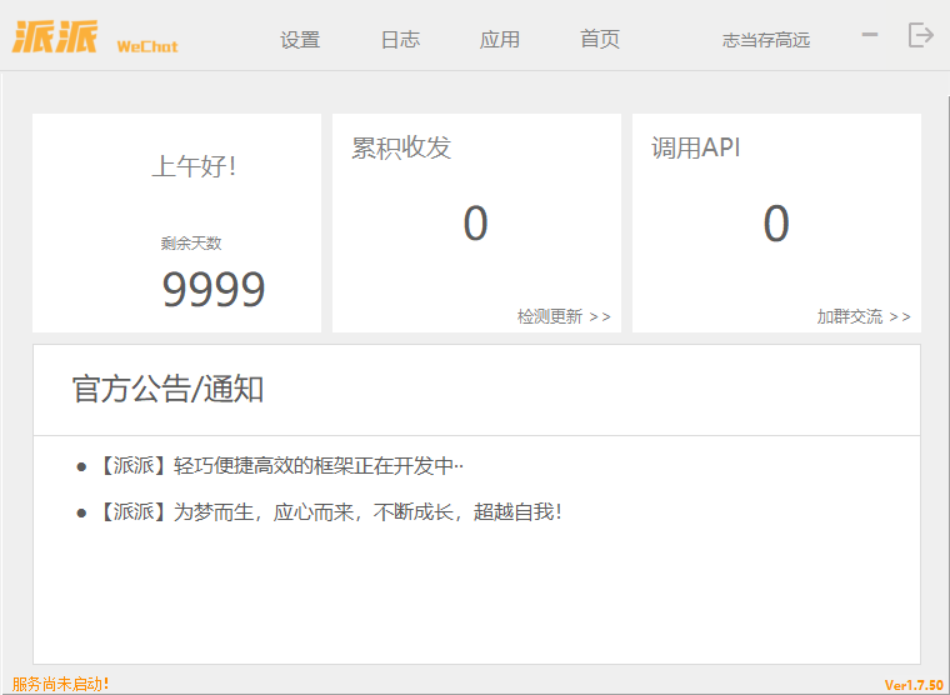Viewport: 950px width, 695px height.
Task: Switch to the 日志 page
Action: click(400, 40)
